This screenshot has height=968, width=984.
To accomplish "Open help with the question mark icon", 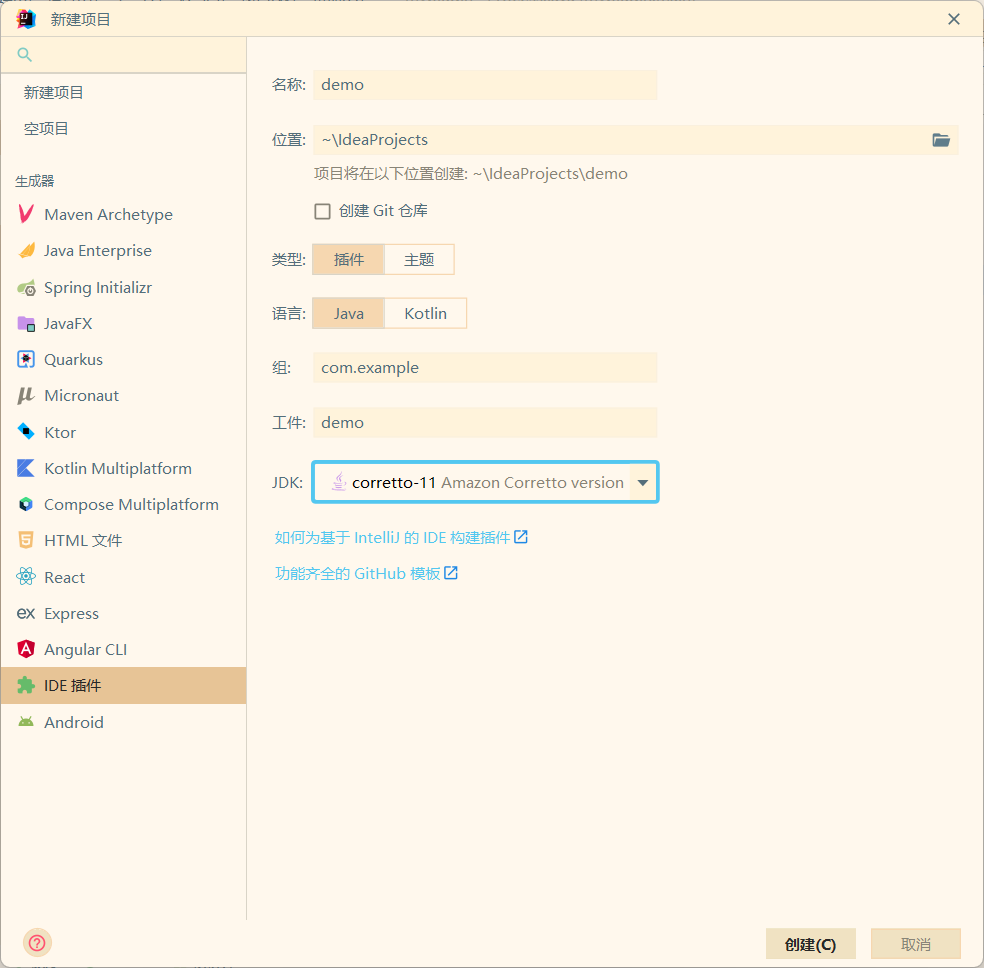I will click(x=37, y=943).
